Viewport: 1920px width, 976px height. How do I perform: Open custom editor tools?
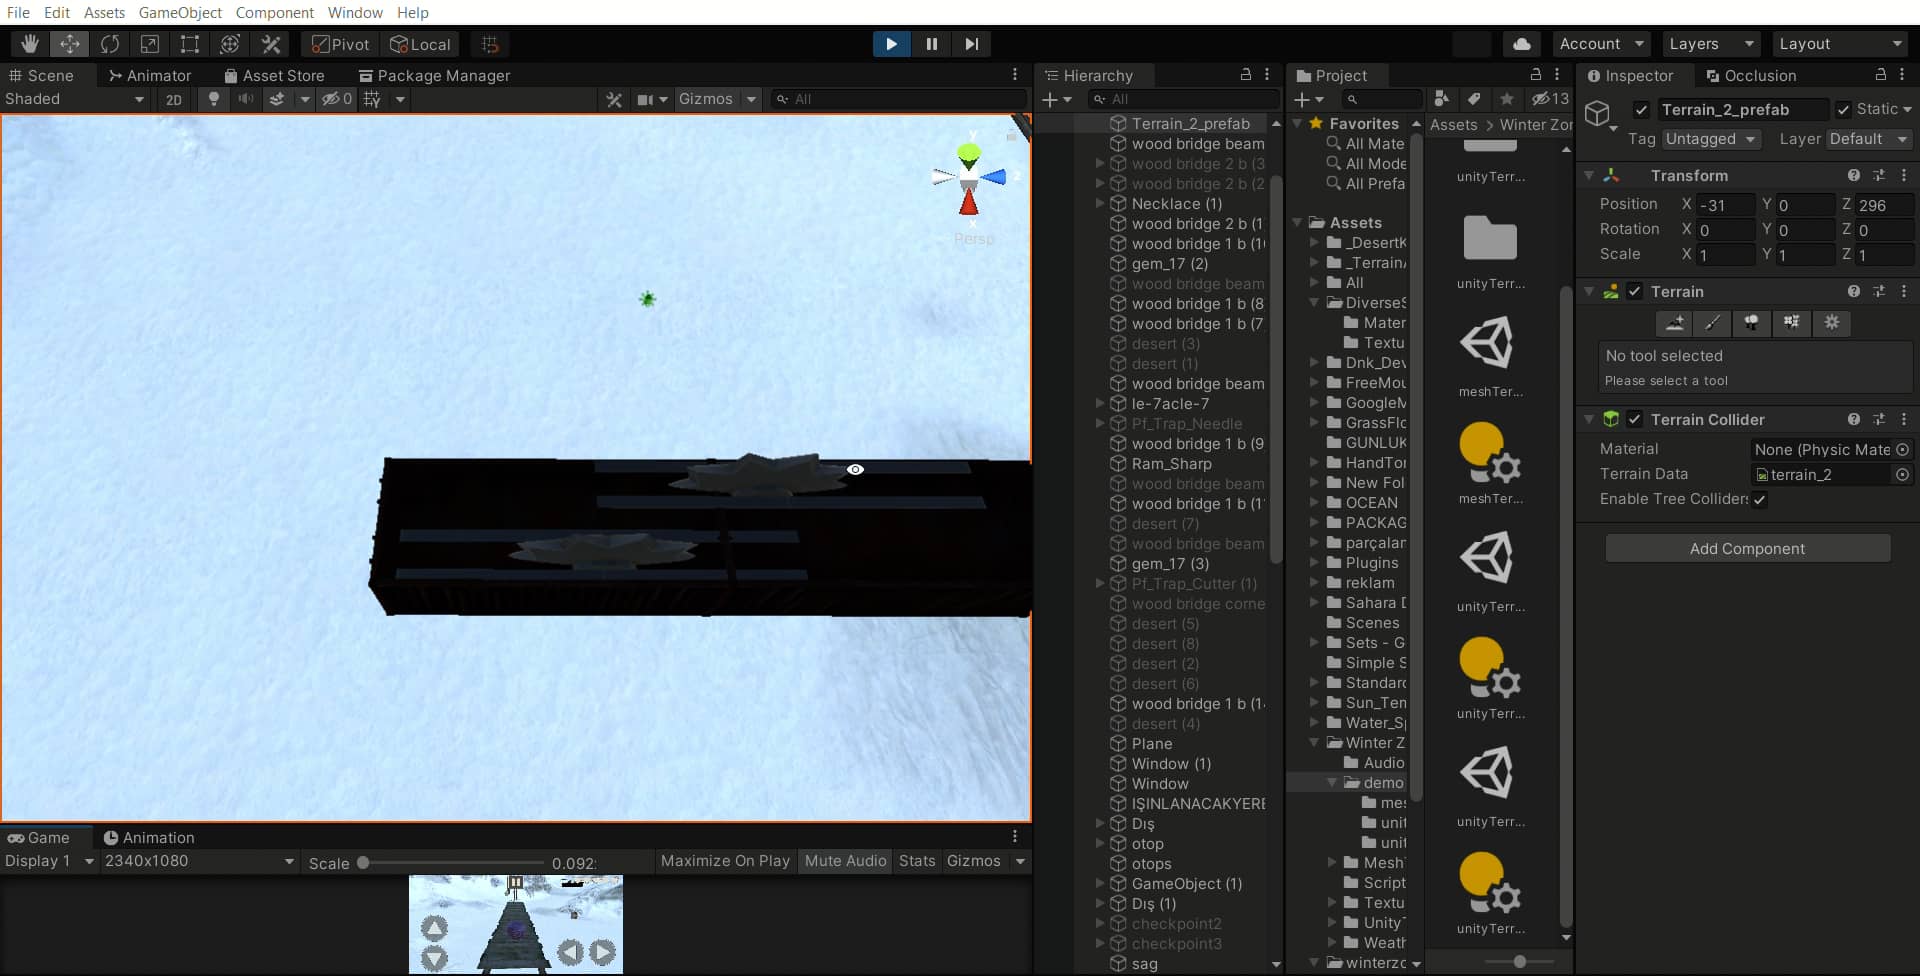coord(270,44)
